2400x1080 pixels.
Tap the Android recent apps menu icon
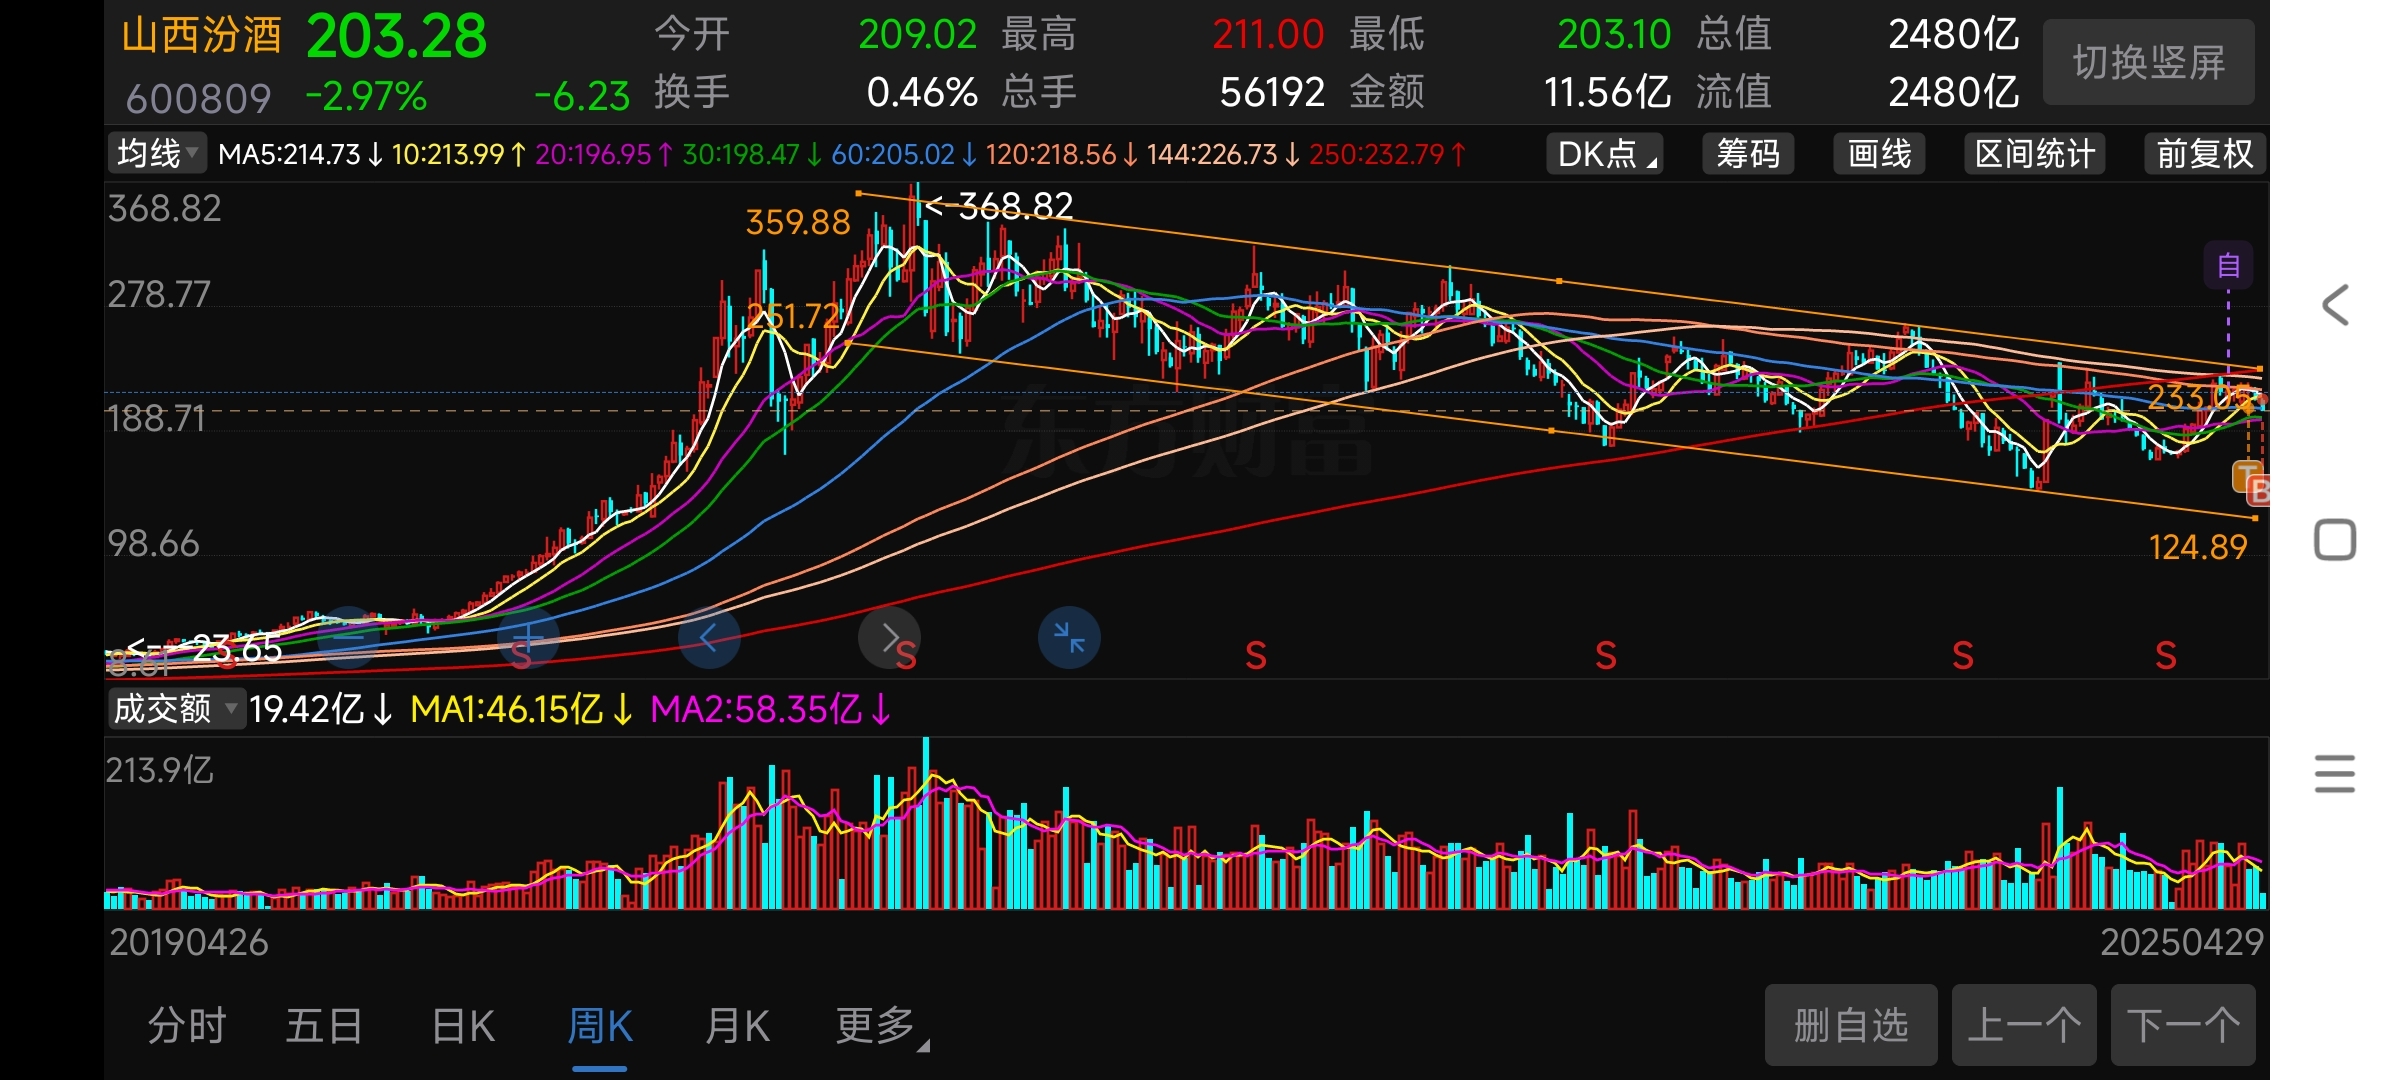point(2335,774)
